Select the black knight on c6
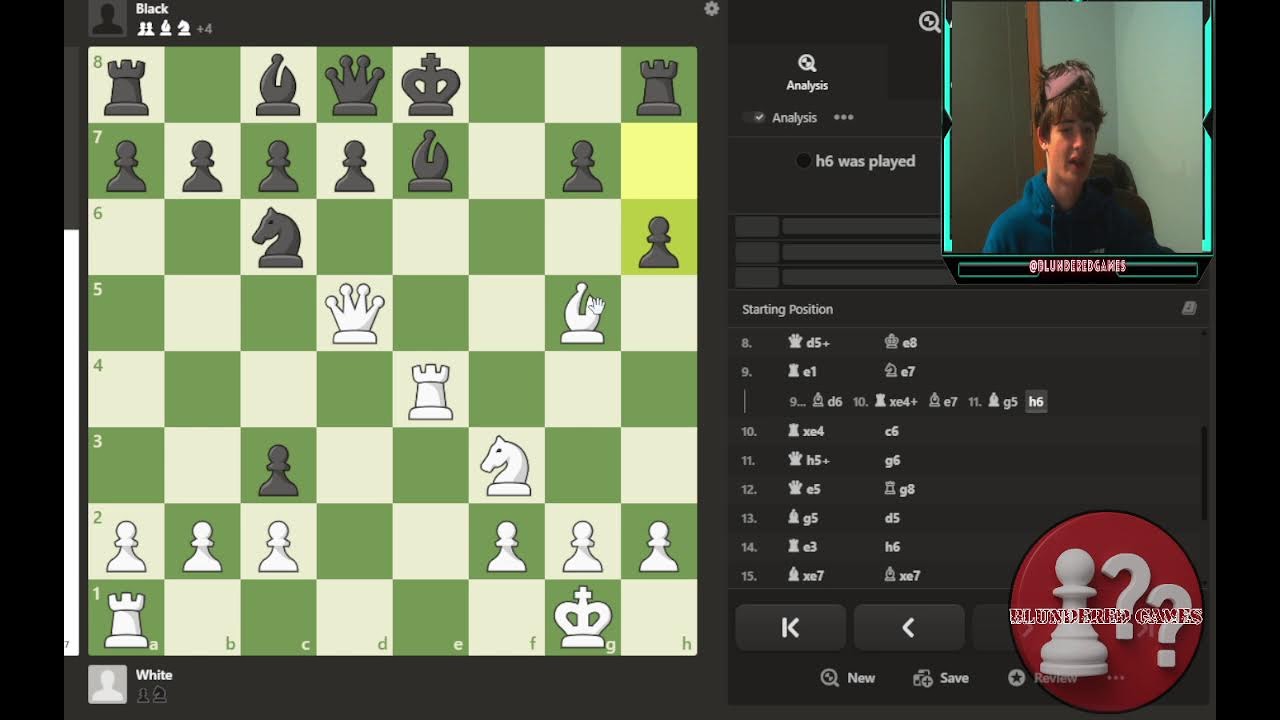This screenshot has width=1280, height=720. tap(279, 237)
